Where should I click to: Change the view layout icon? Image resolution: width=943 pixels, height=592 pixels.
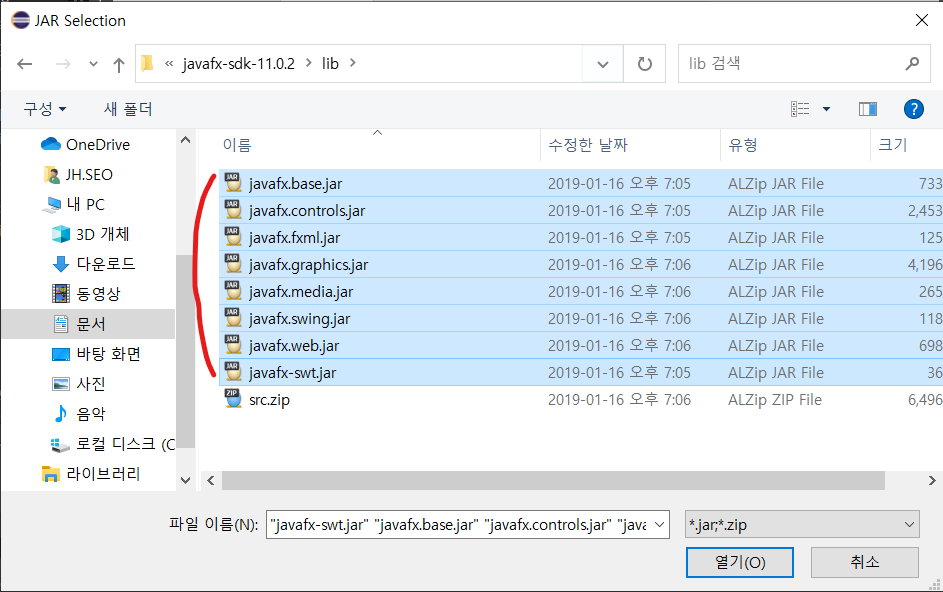coord(800,109)
